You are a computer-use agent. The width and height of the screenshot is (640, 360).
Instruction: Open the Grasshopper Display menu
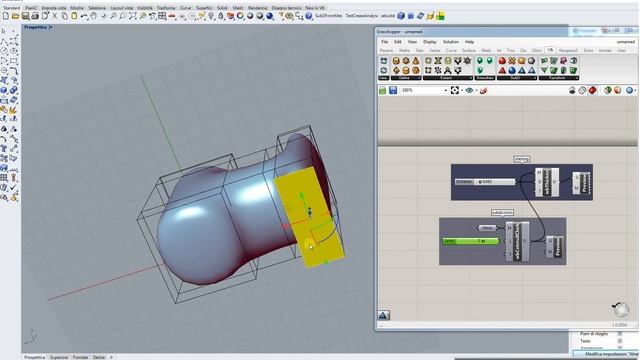pos(429,42)
